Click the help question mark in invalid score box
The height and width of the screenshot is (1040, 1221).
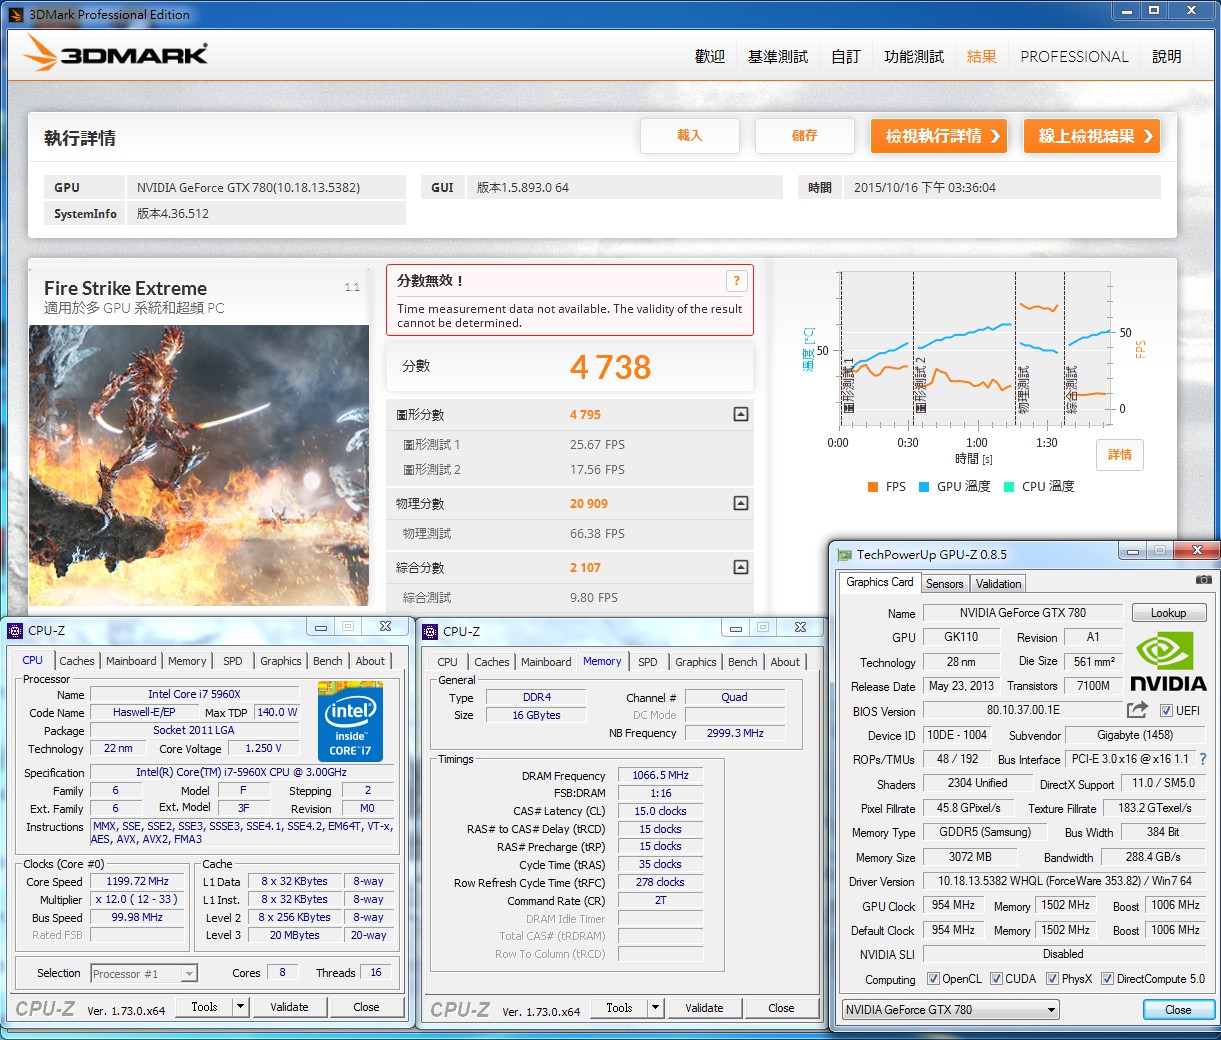pyautogui.click(x=736, y=281)
